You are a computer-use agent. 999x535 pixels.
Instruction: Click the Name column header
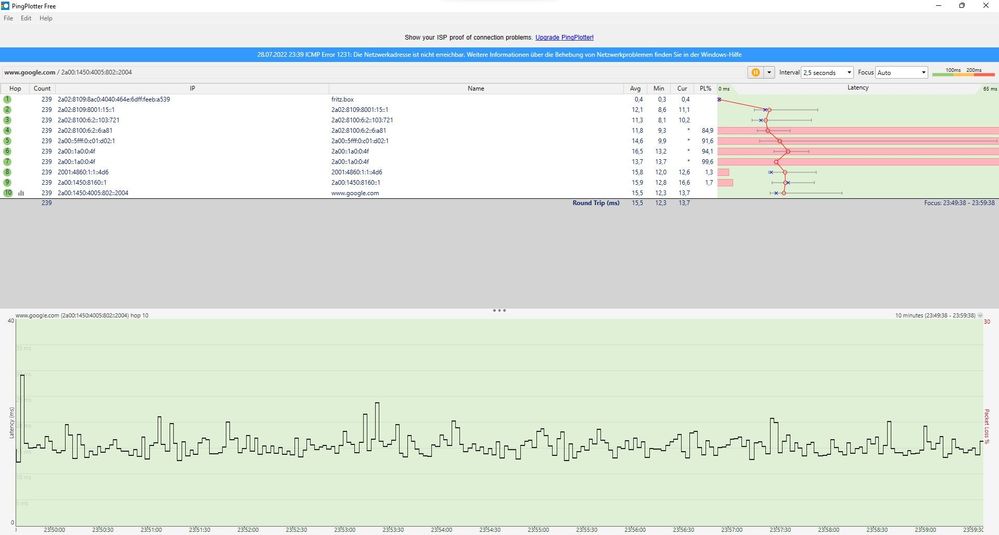coord(476,89)
